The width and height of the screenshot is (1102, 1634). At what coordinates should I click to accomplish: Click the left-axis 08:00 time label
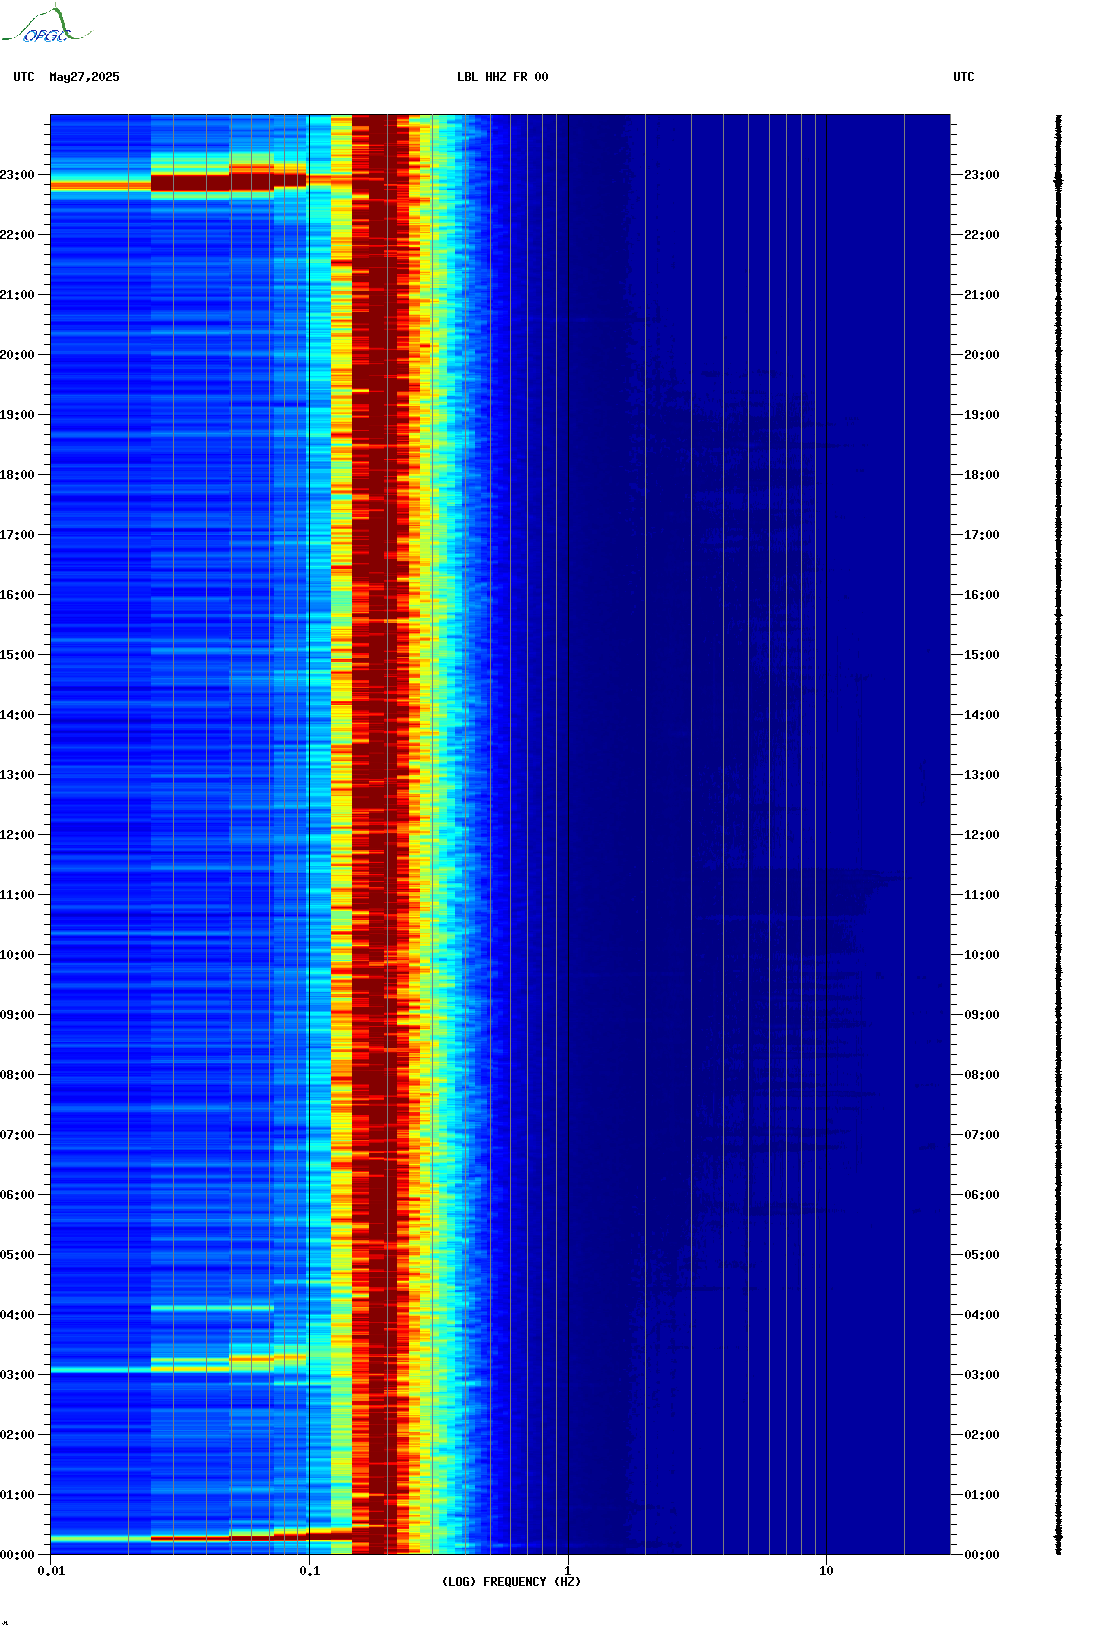pos(17,1075)
